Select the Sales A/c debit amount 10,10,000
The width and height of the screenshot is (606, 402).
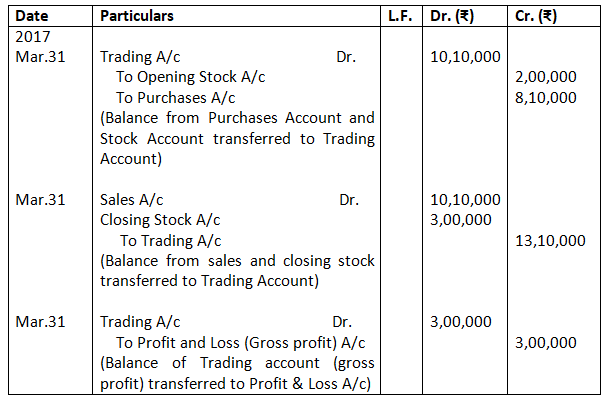point(463,199)
